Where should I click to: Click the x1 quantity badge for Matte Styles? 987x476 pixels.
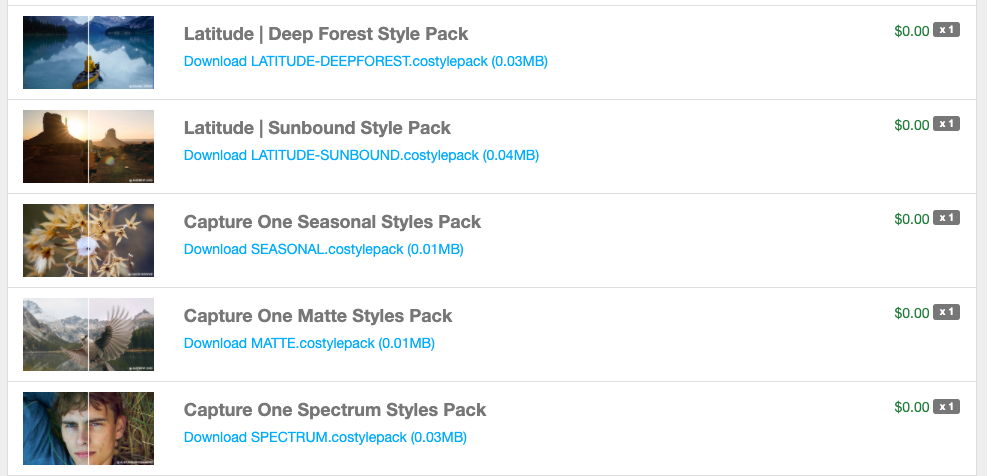click(946, 312)
